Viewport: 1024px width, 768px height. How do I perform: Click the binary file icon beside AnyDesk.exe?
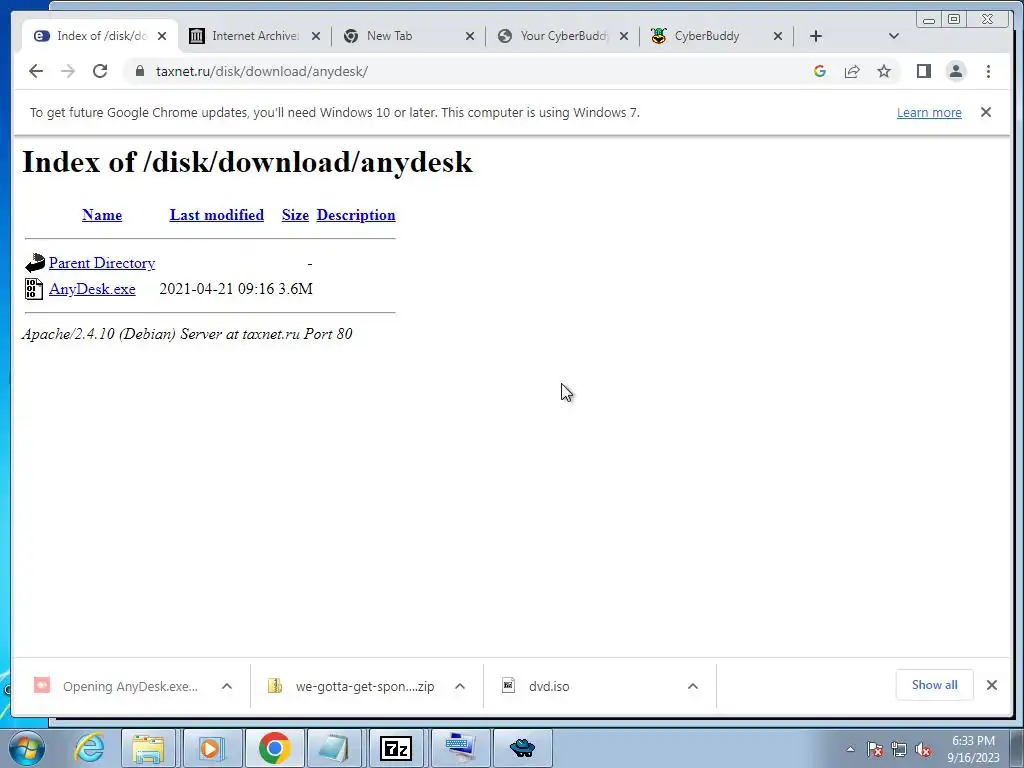click(x=34, y=289)
